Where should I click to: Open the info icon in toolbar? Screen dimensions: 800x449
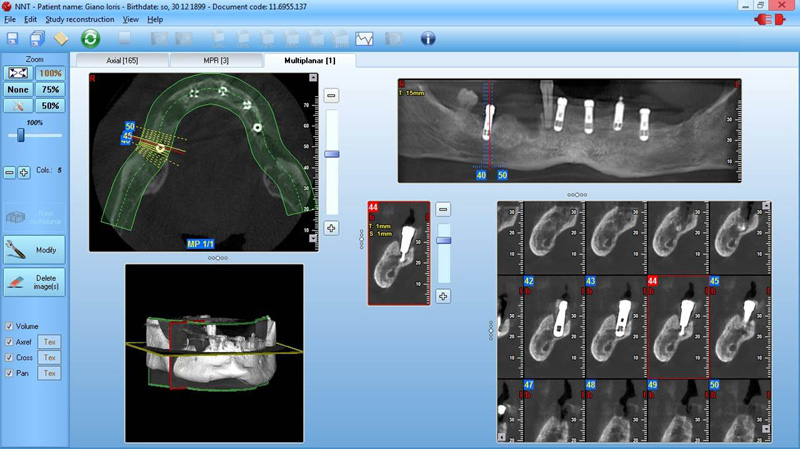point(428,39)
